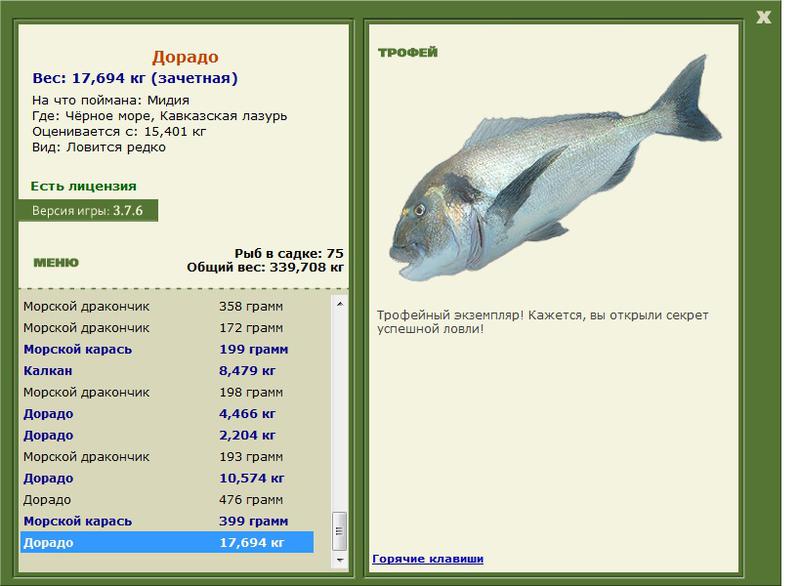The height and width of the screenshot is (586, 800).
Task: Click the ТРОФЕЙ label
Action: (x=408, y=52)
